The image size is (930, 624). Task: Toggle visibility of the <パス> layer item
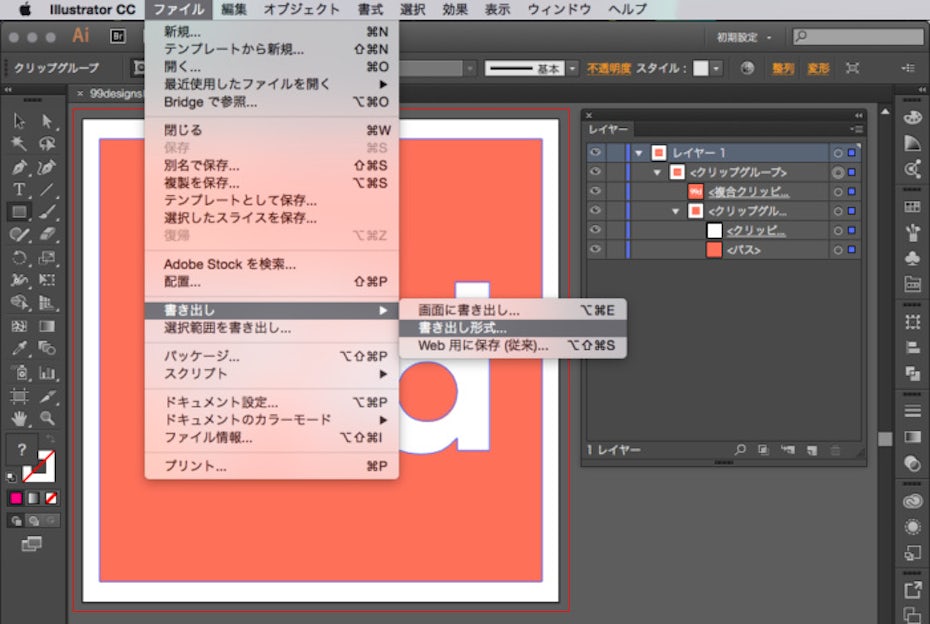click(x=595, y=249)
